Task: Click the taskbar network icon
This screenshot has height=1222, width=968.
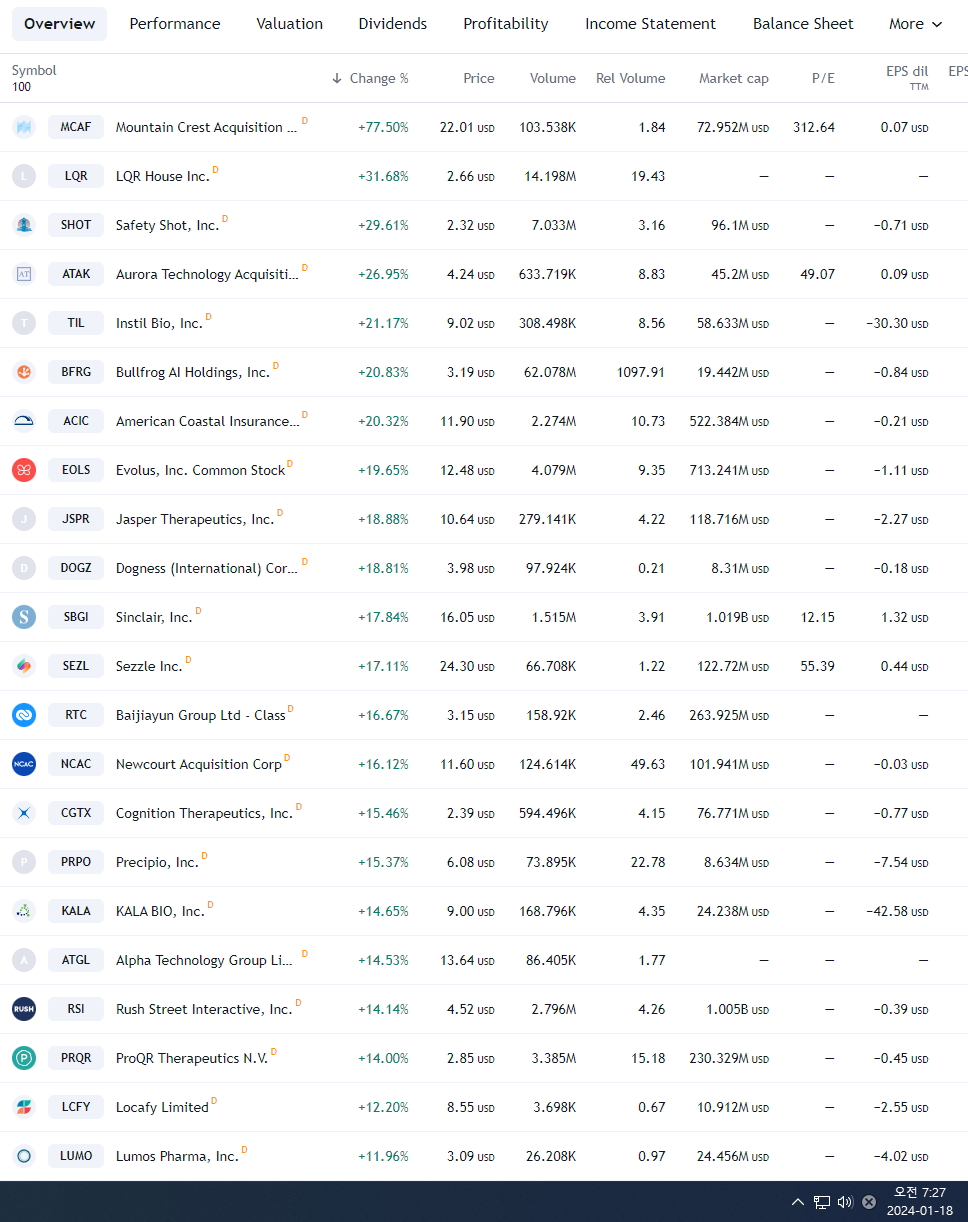Action: click(x=822, y=1202)
